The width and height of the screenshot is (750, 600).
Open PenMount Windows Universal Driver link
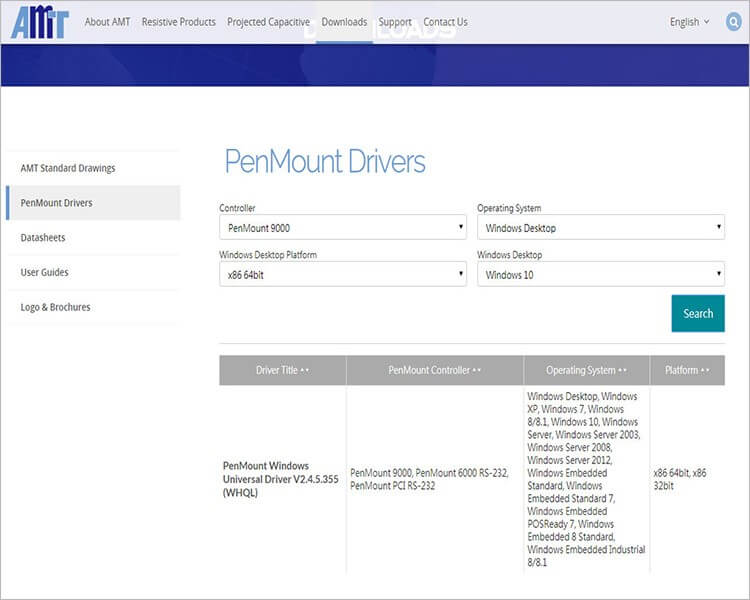(280, 479)
